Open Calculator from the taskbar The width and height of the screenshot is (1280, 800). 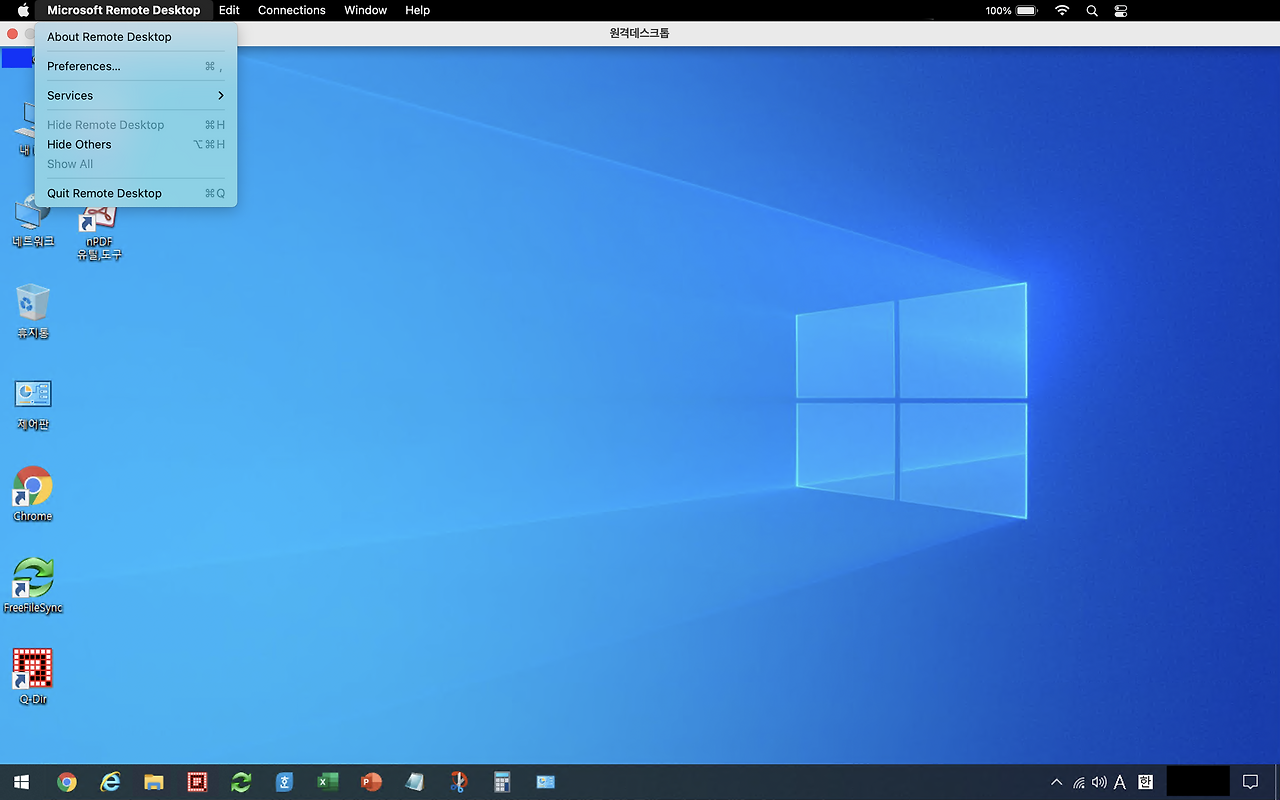tap(502, 782)
